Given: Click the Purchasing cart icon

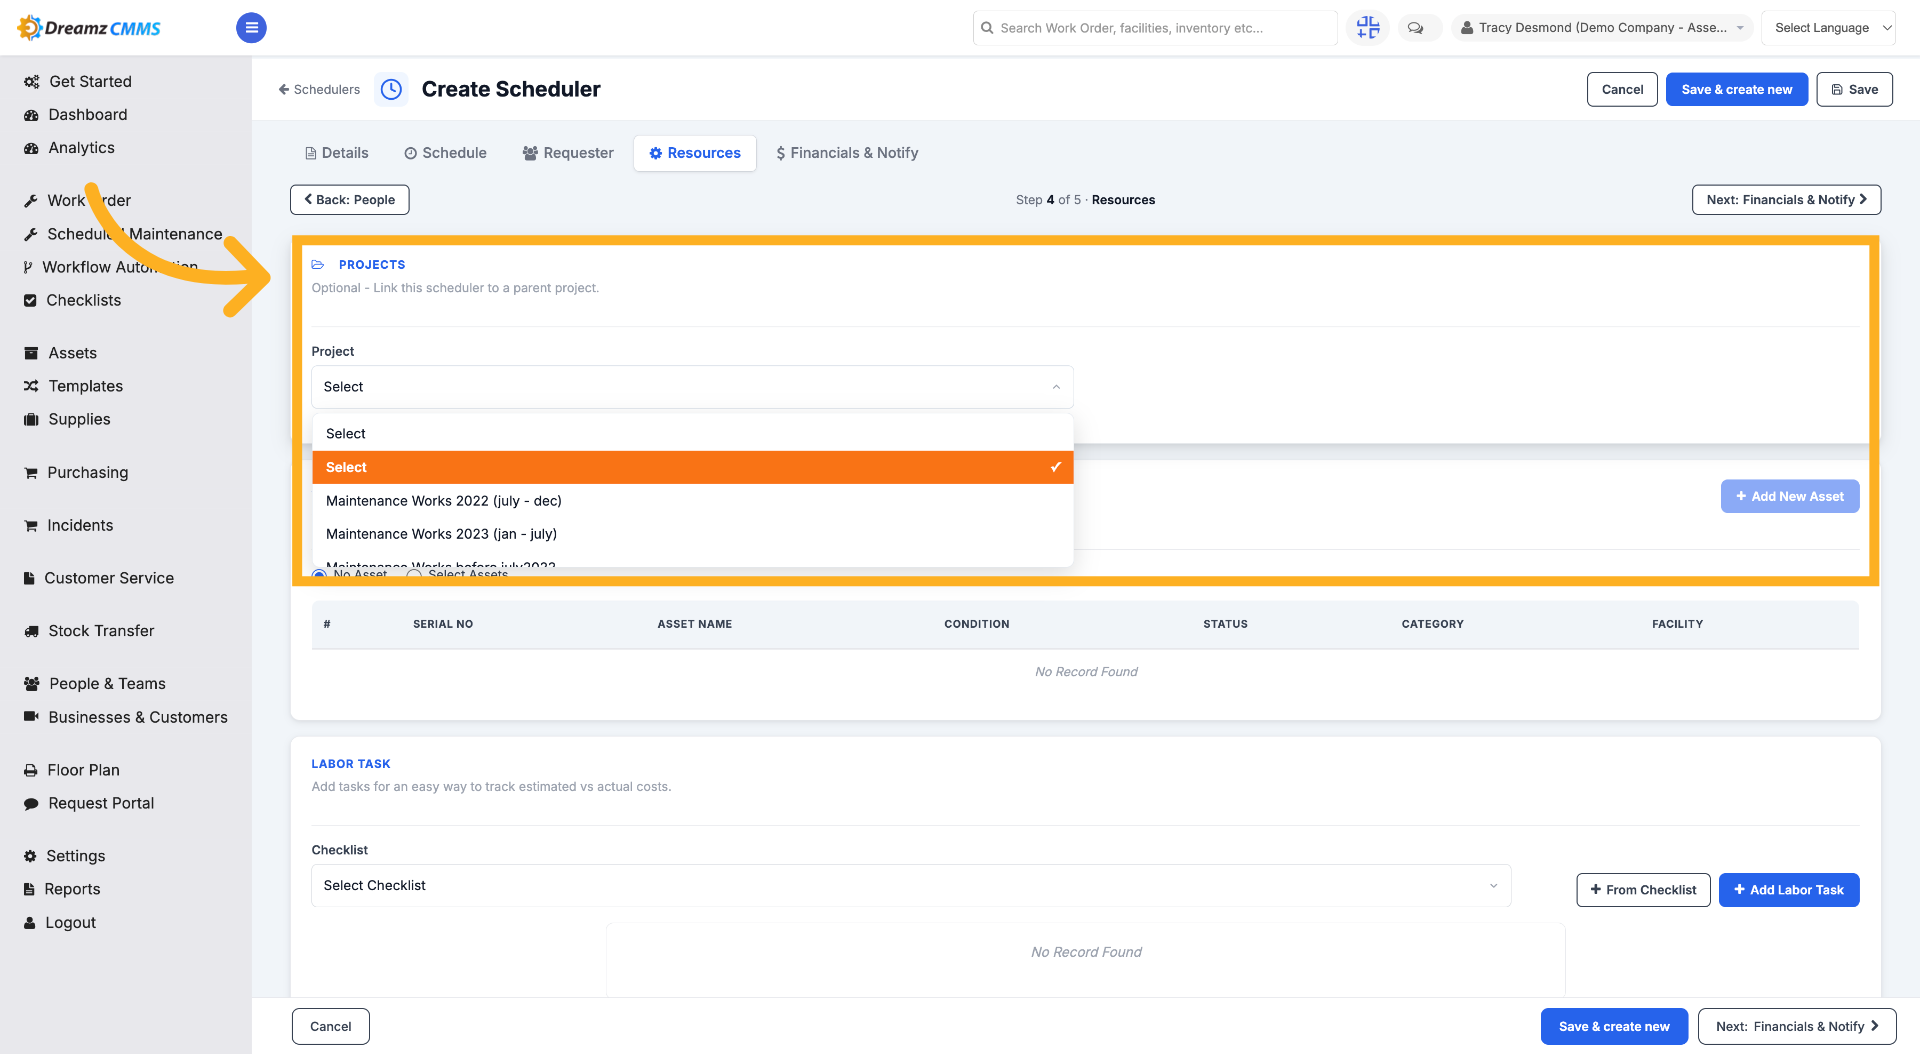Looking at the screenshot, I should point(31,472).
